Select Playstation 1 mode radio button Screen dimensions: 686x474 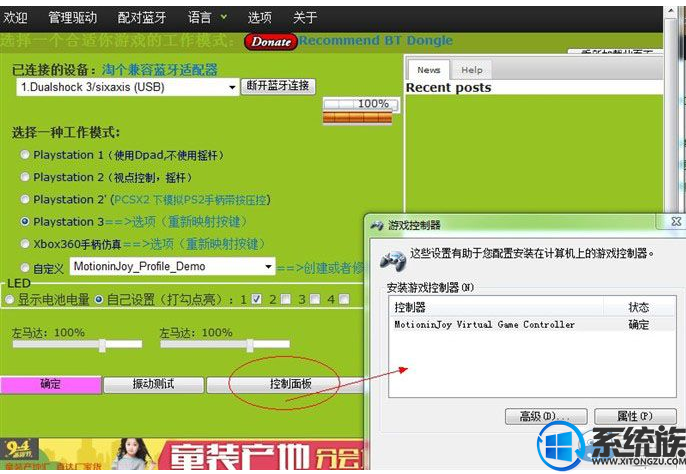(25, 154)
